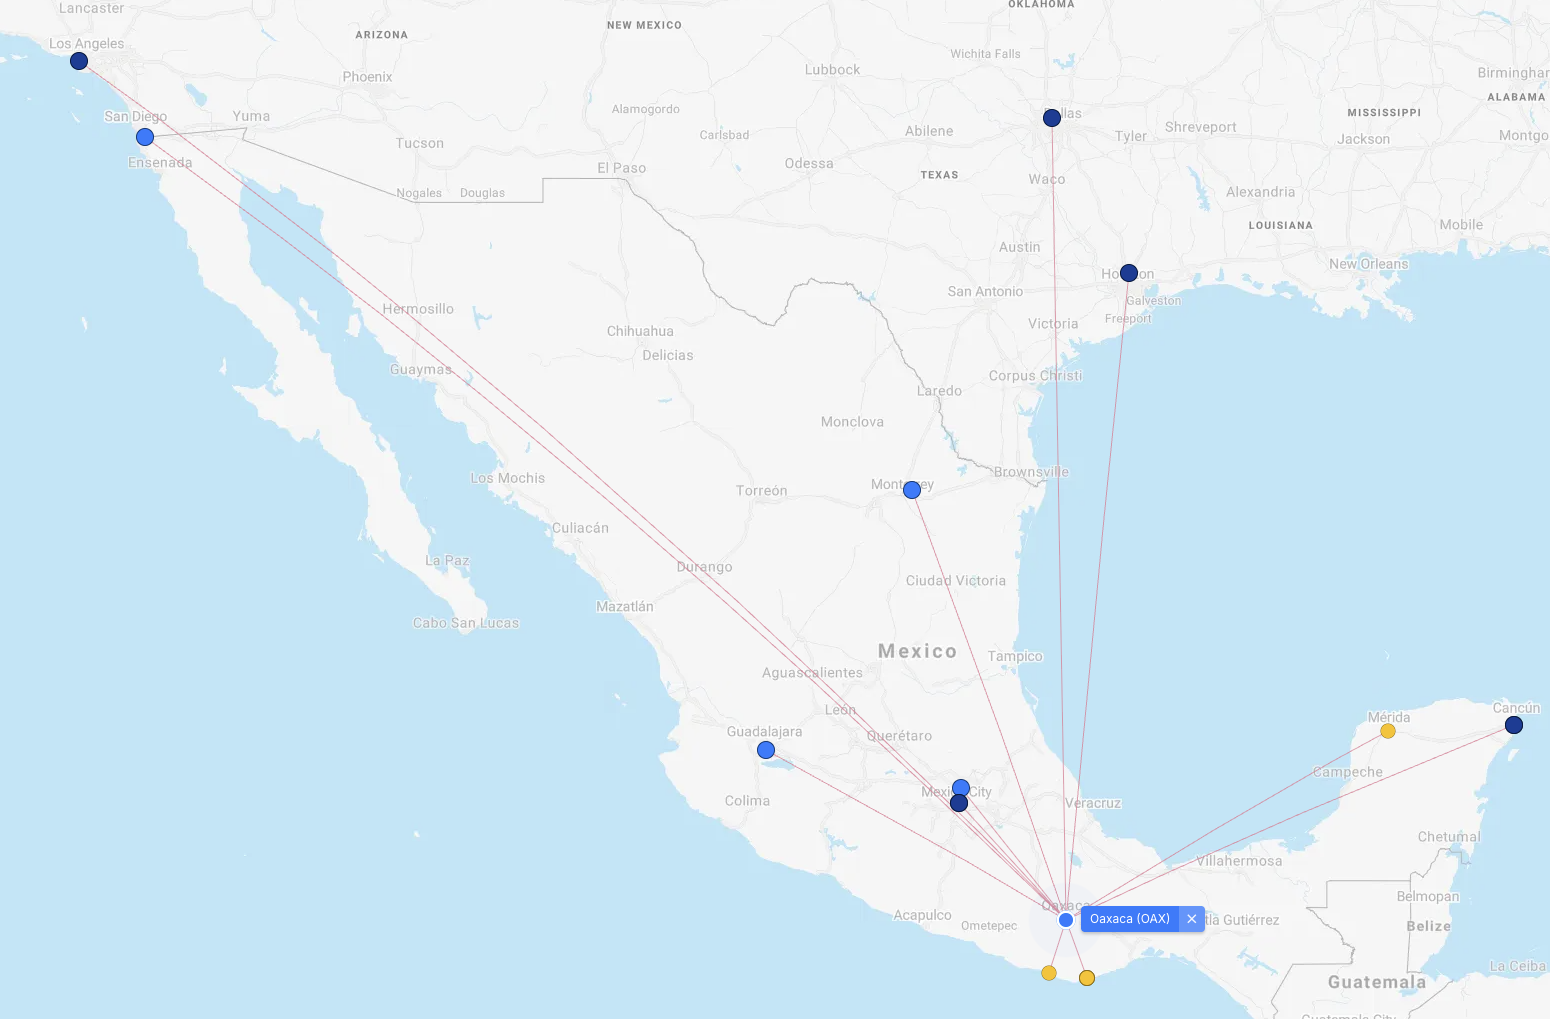Open the Oaxaca (OAX) label popup
The width and height of the screenshot is (1550, 1019).
point(1130,918)
